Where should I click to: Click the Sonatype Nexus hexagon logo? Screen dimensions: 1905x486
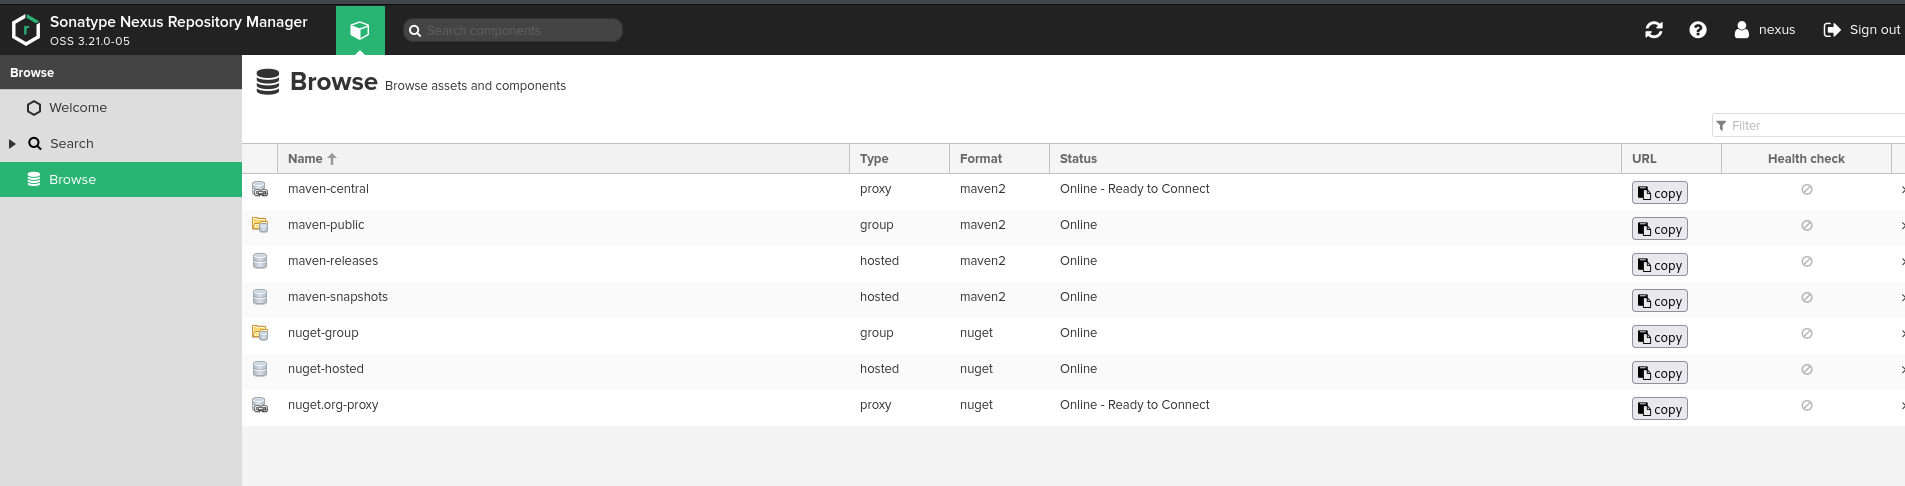point(26,30)
